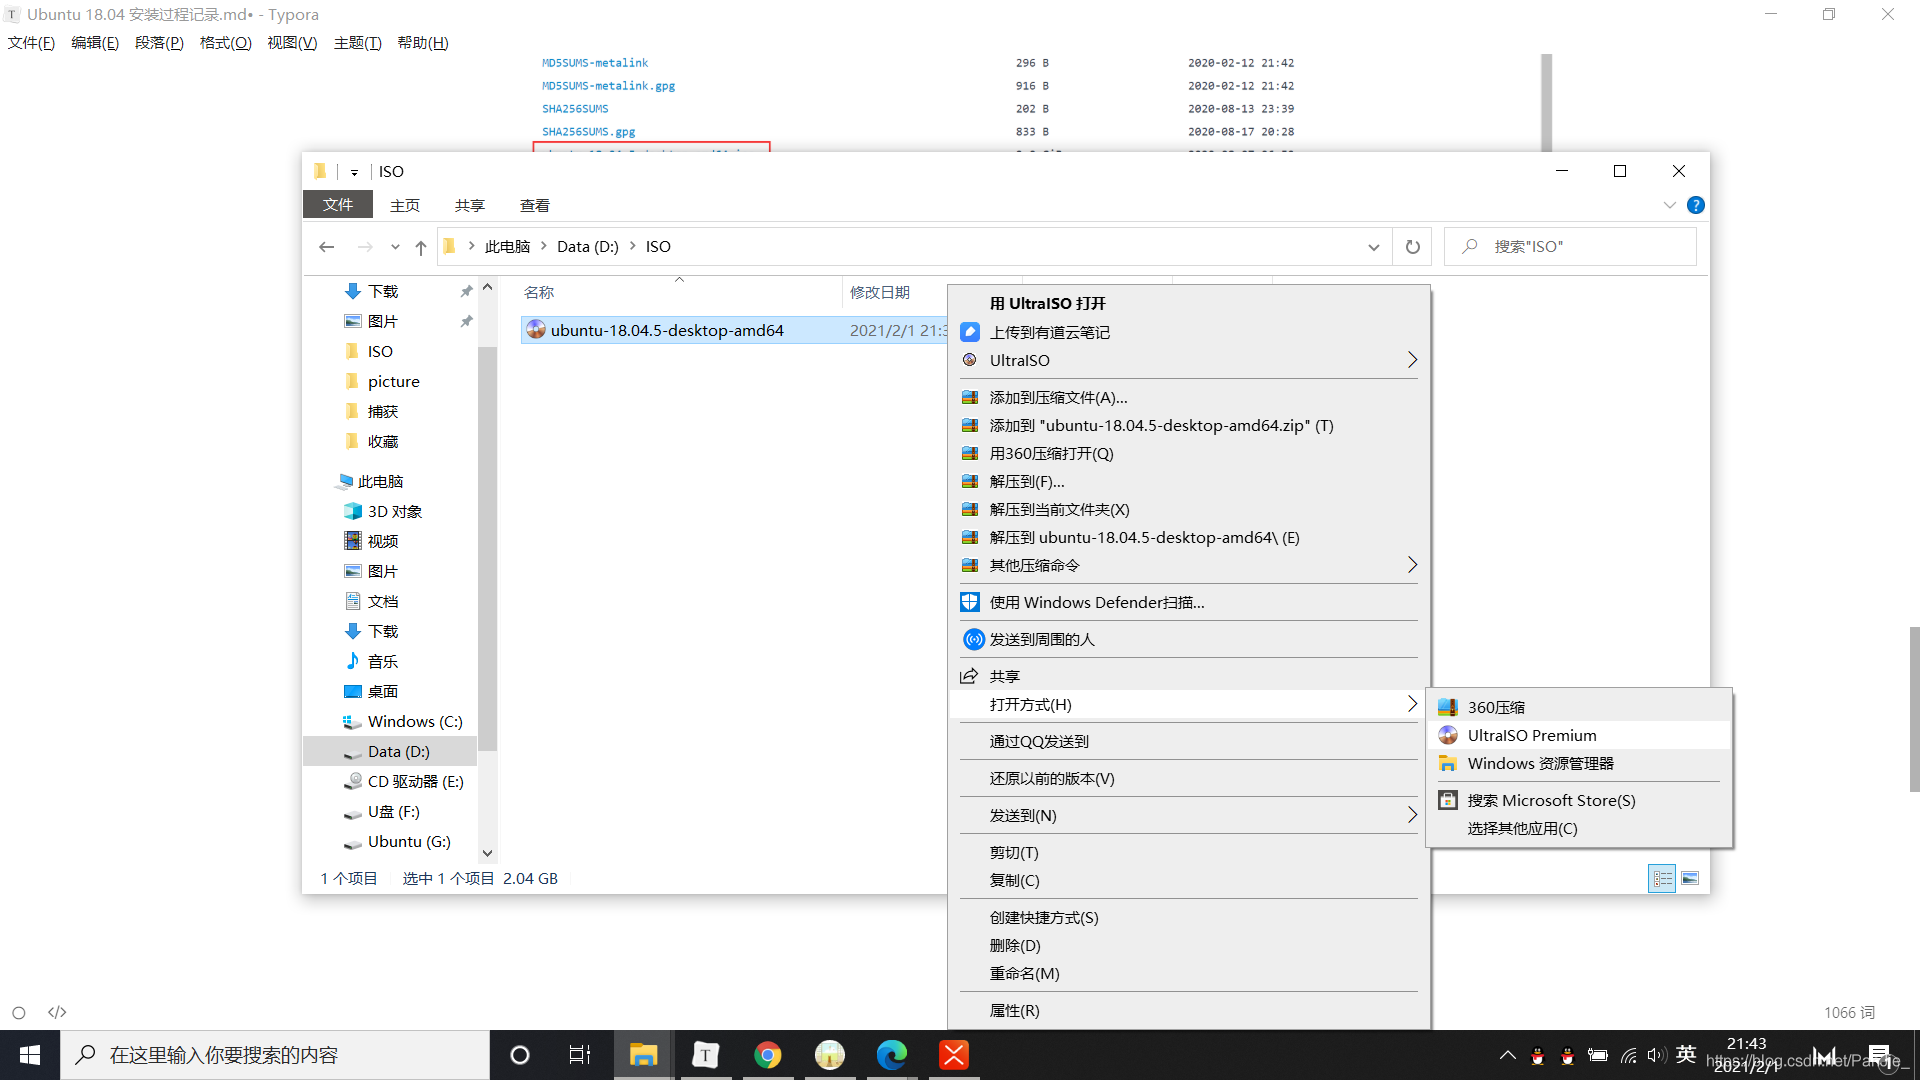Launch Google Chrome from taskbar
The height and width of the screenshot is (1080, 1920).
pyautogui.click(x=768, y=1055)
